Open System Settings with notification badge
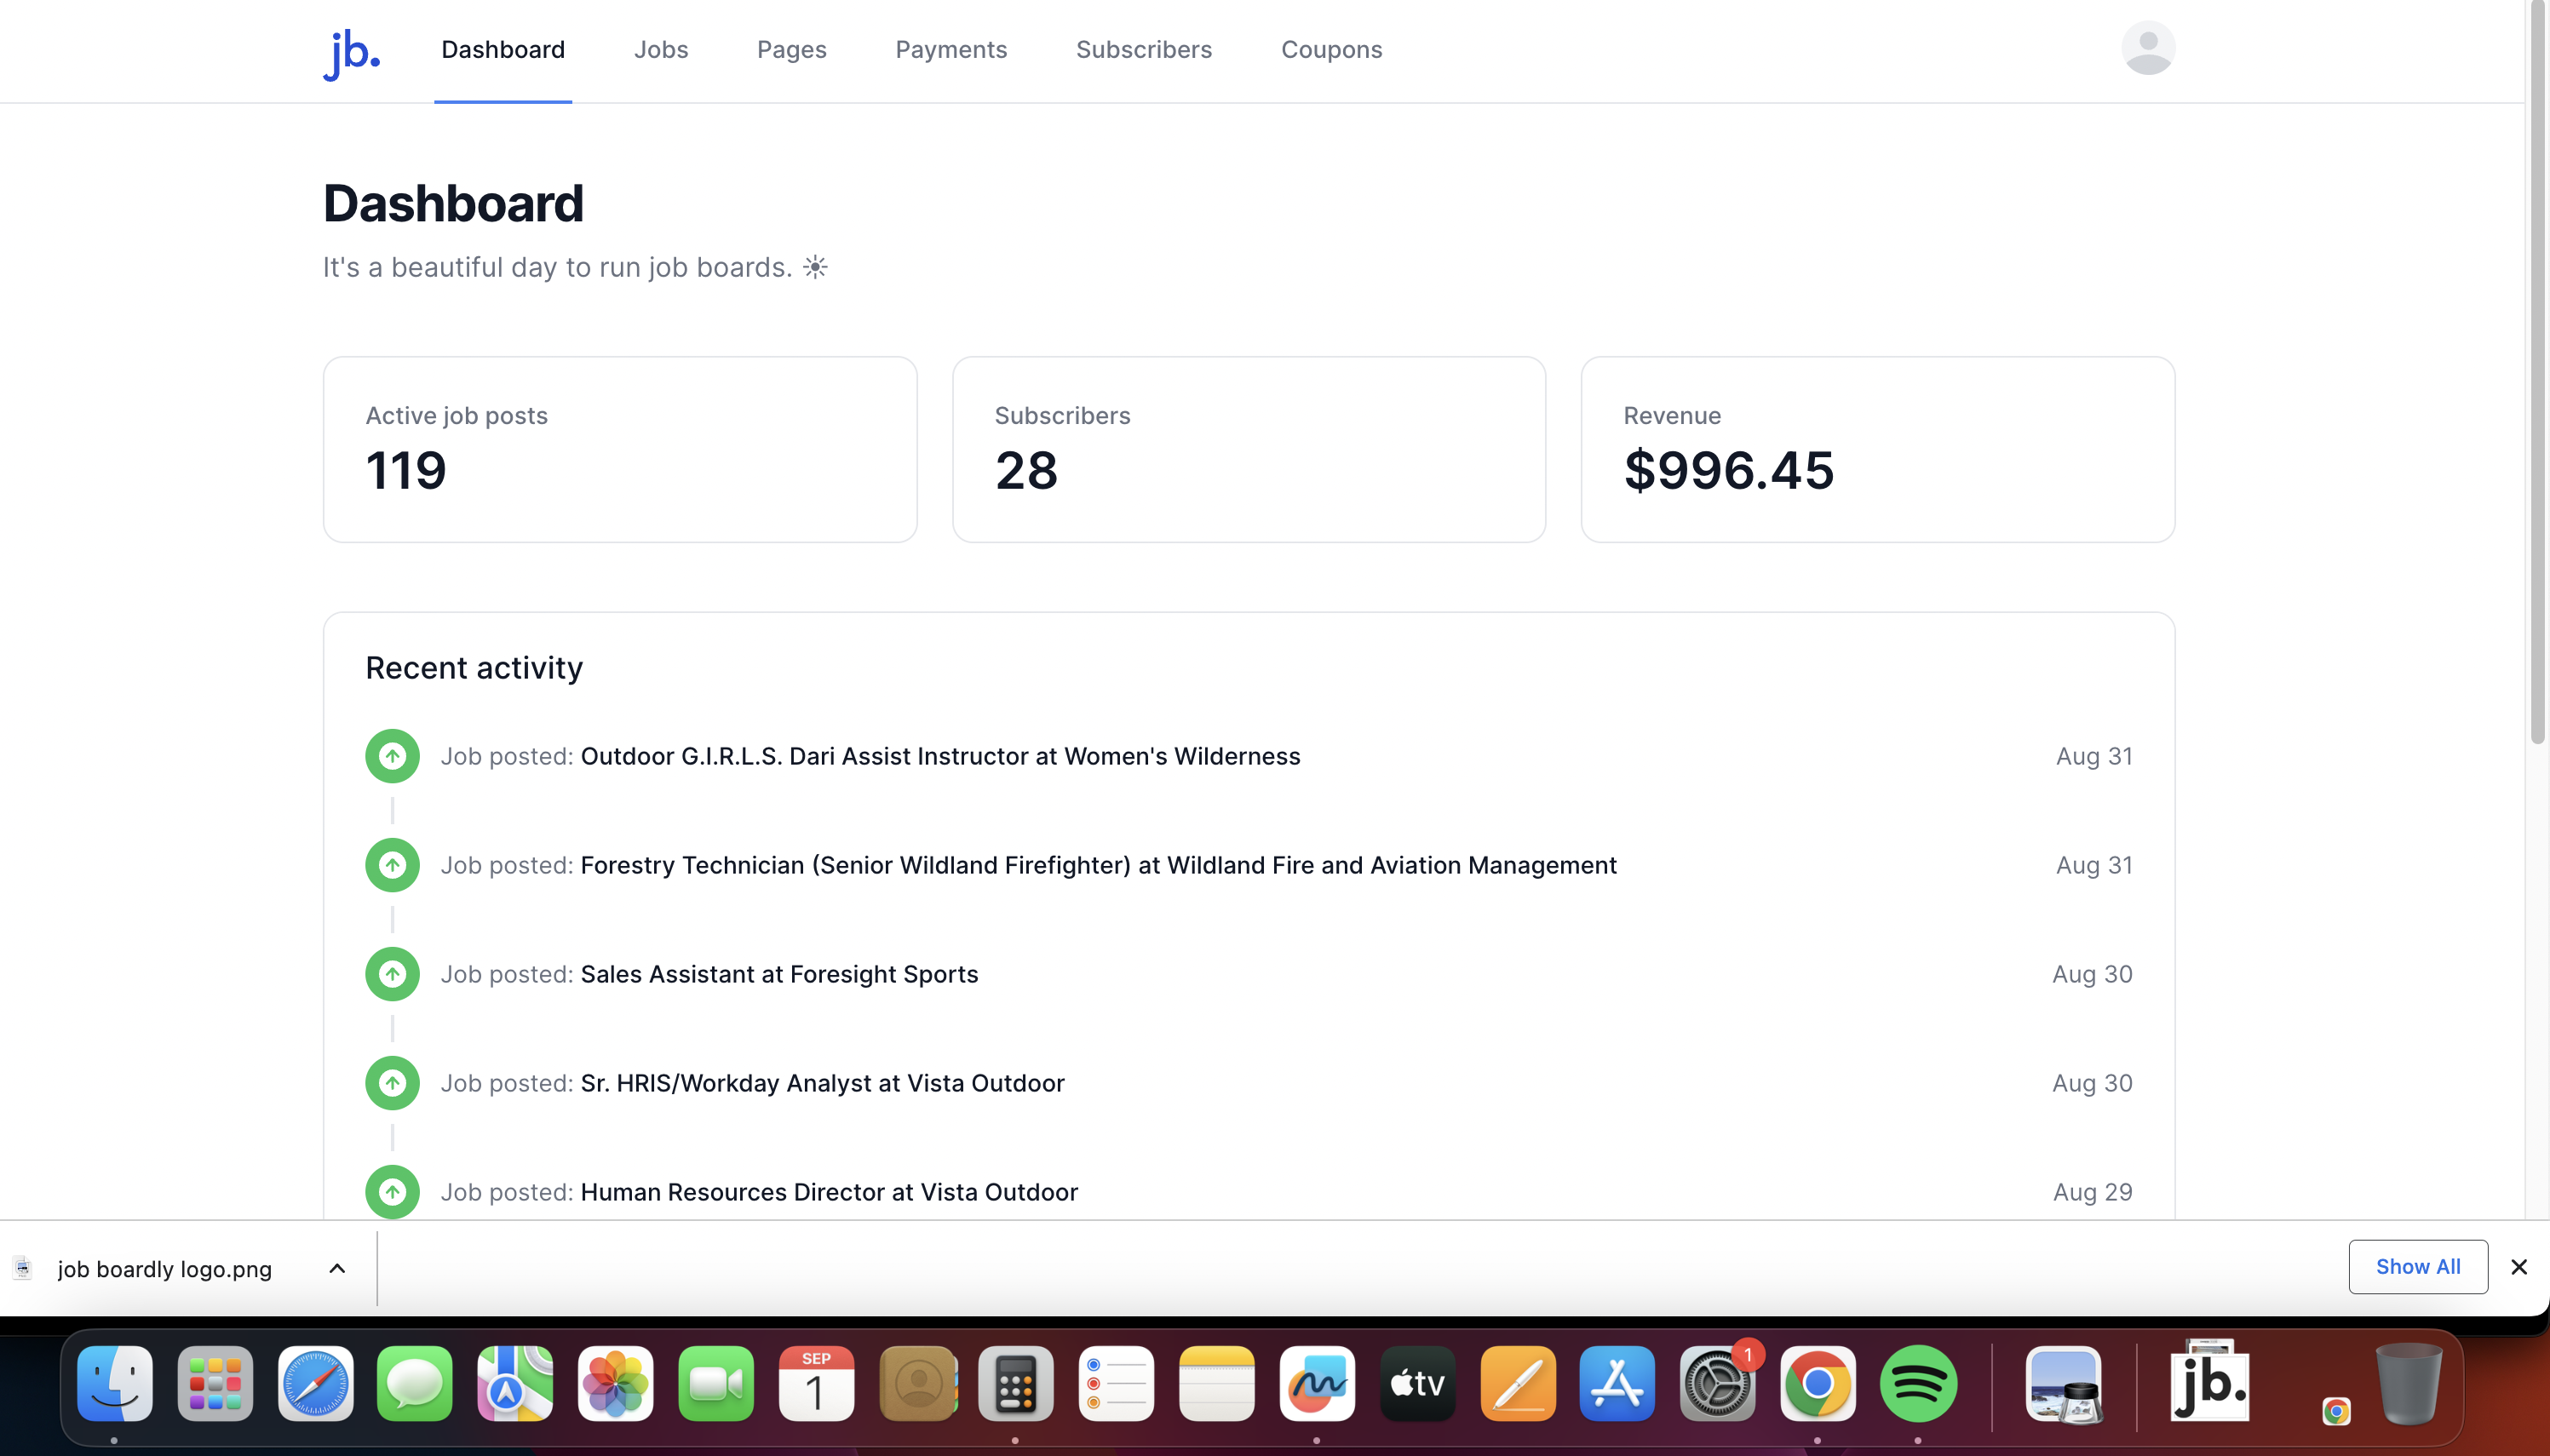The height and width of the screenshot is (1456, 2550). pyautogui.click(x=1718, y=1384)
